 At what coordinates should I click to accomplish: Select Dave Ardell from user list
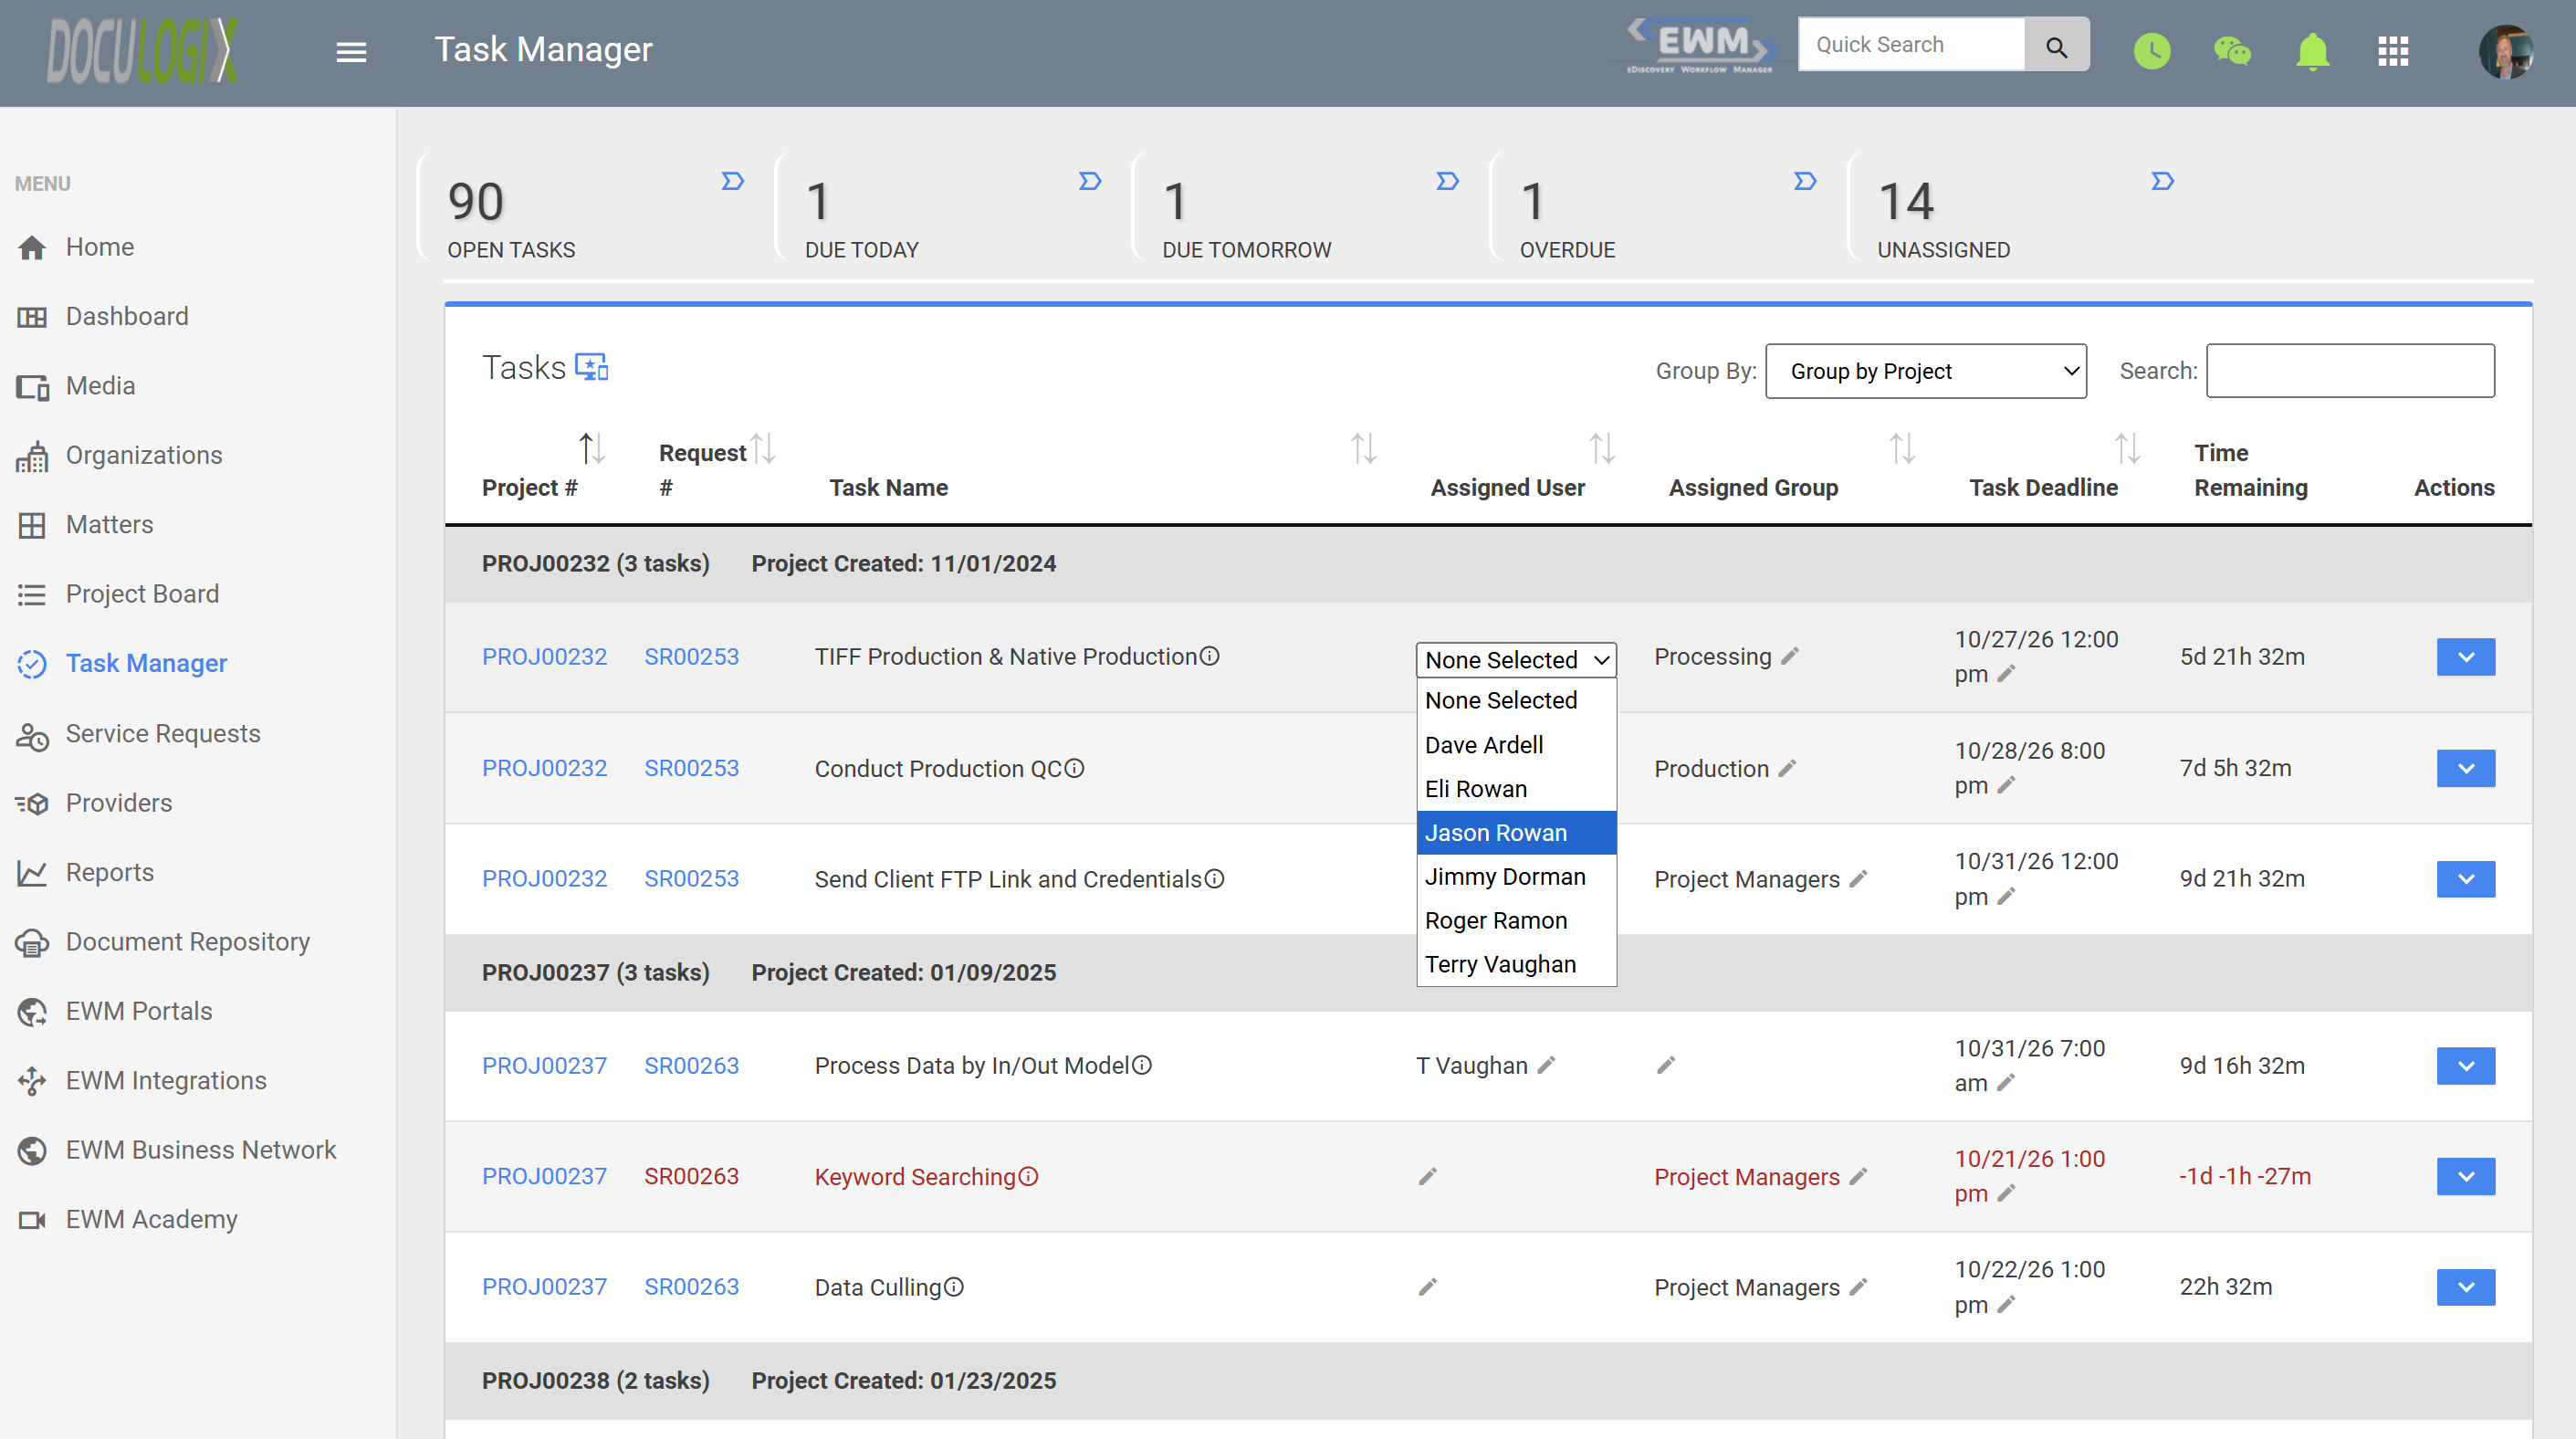pyautogui.click(x=1516, y=745)
